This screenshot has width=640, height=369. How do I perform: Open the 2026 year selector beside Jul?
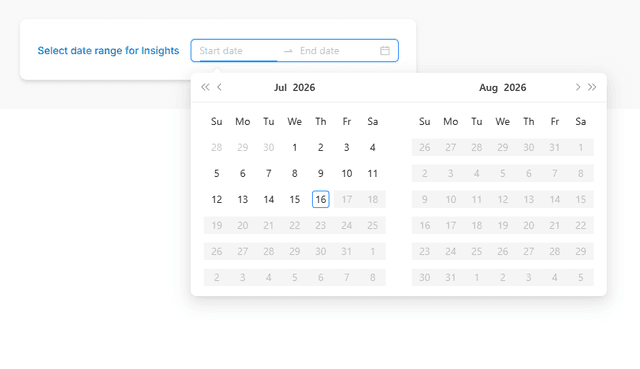304,87
